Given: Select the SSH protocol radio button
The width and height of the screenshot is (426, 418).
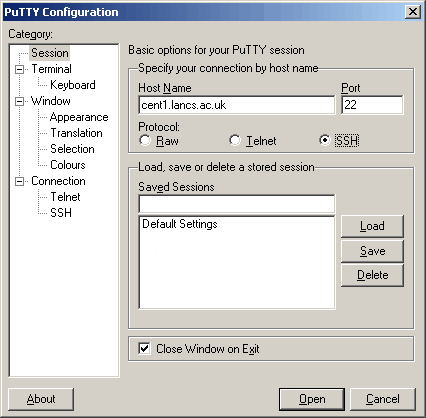Looking at the screenshot, I should click(x=325, y=140).
